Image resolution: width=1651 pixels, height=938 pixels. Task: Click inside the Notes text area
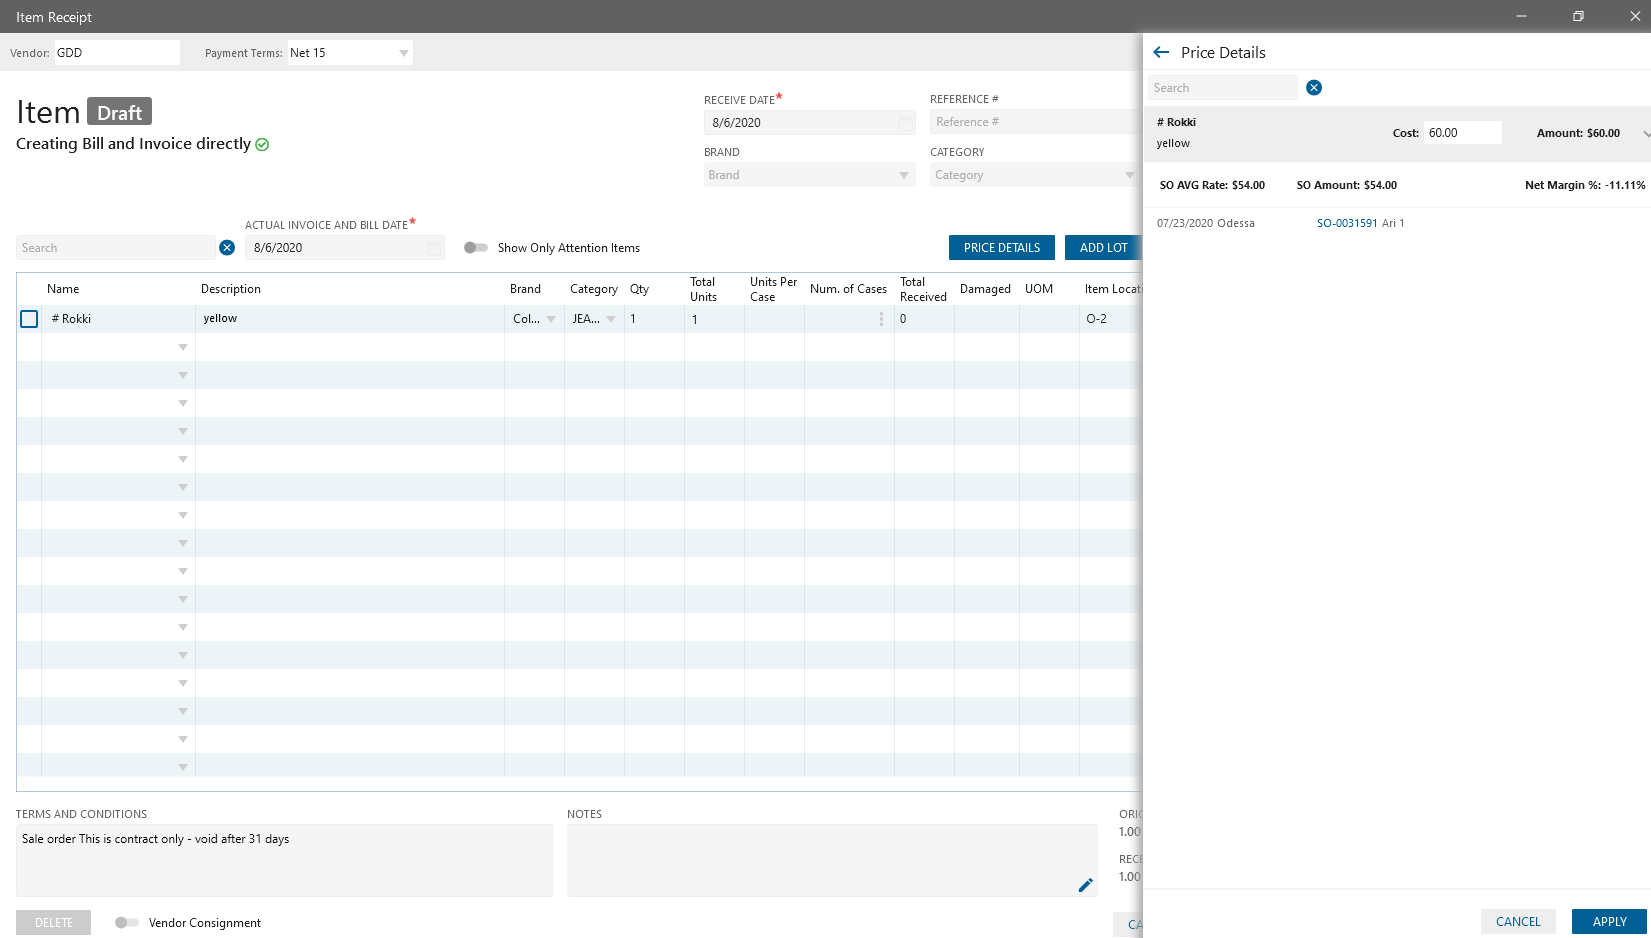(x=832, y=860)
